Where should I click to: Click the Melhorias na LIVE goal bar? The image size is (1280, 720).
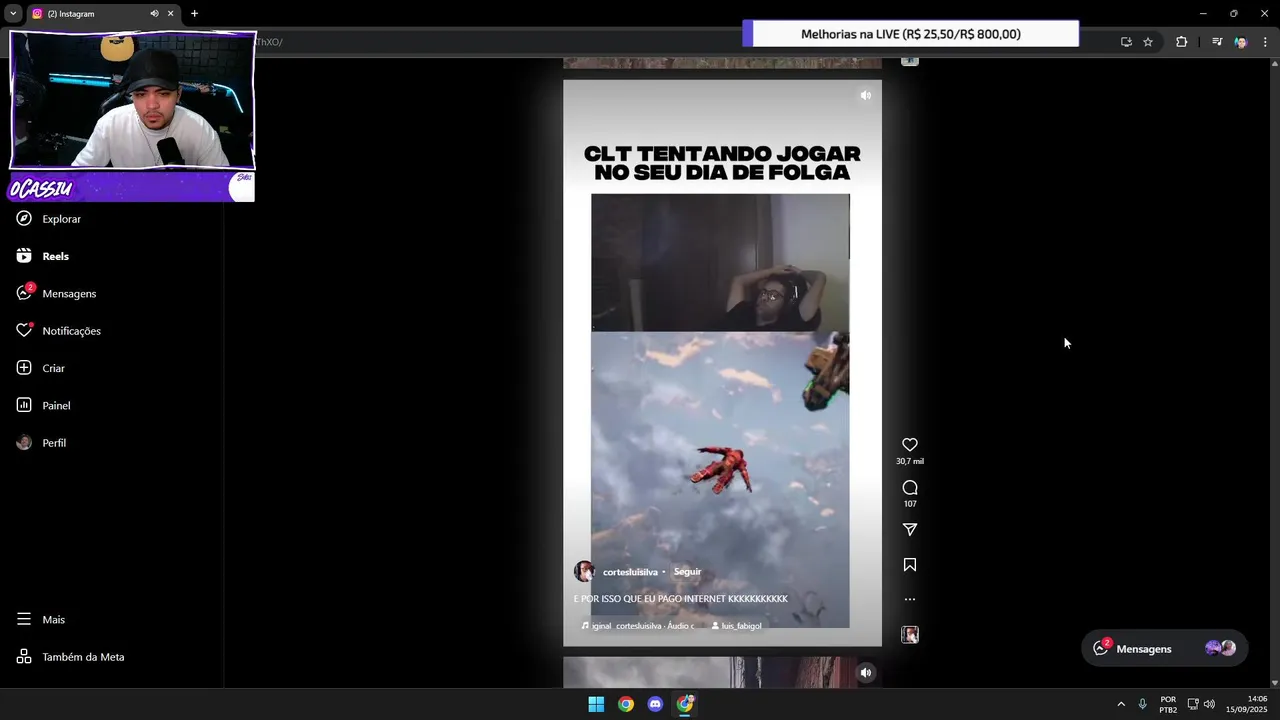pyautogui.click(x=911, y=34)
